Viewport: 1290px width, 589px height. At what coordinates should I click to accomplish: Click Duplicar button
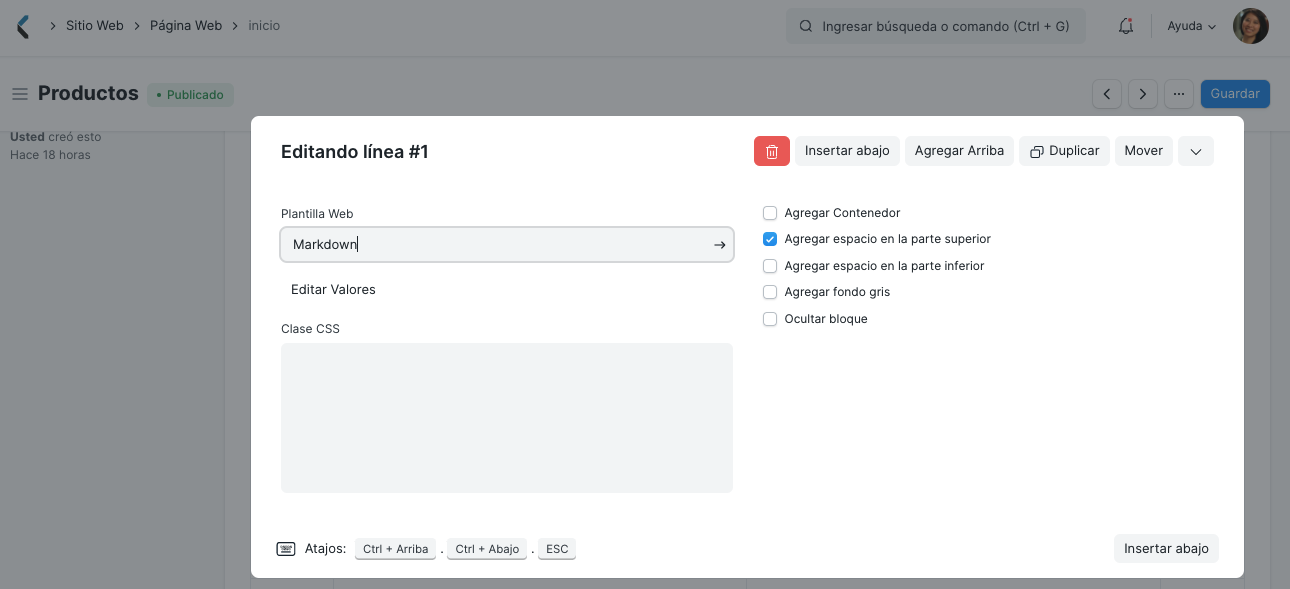click(1064, 151)
